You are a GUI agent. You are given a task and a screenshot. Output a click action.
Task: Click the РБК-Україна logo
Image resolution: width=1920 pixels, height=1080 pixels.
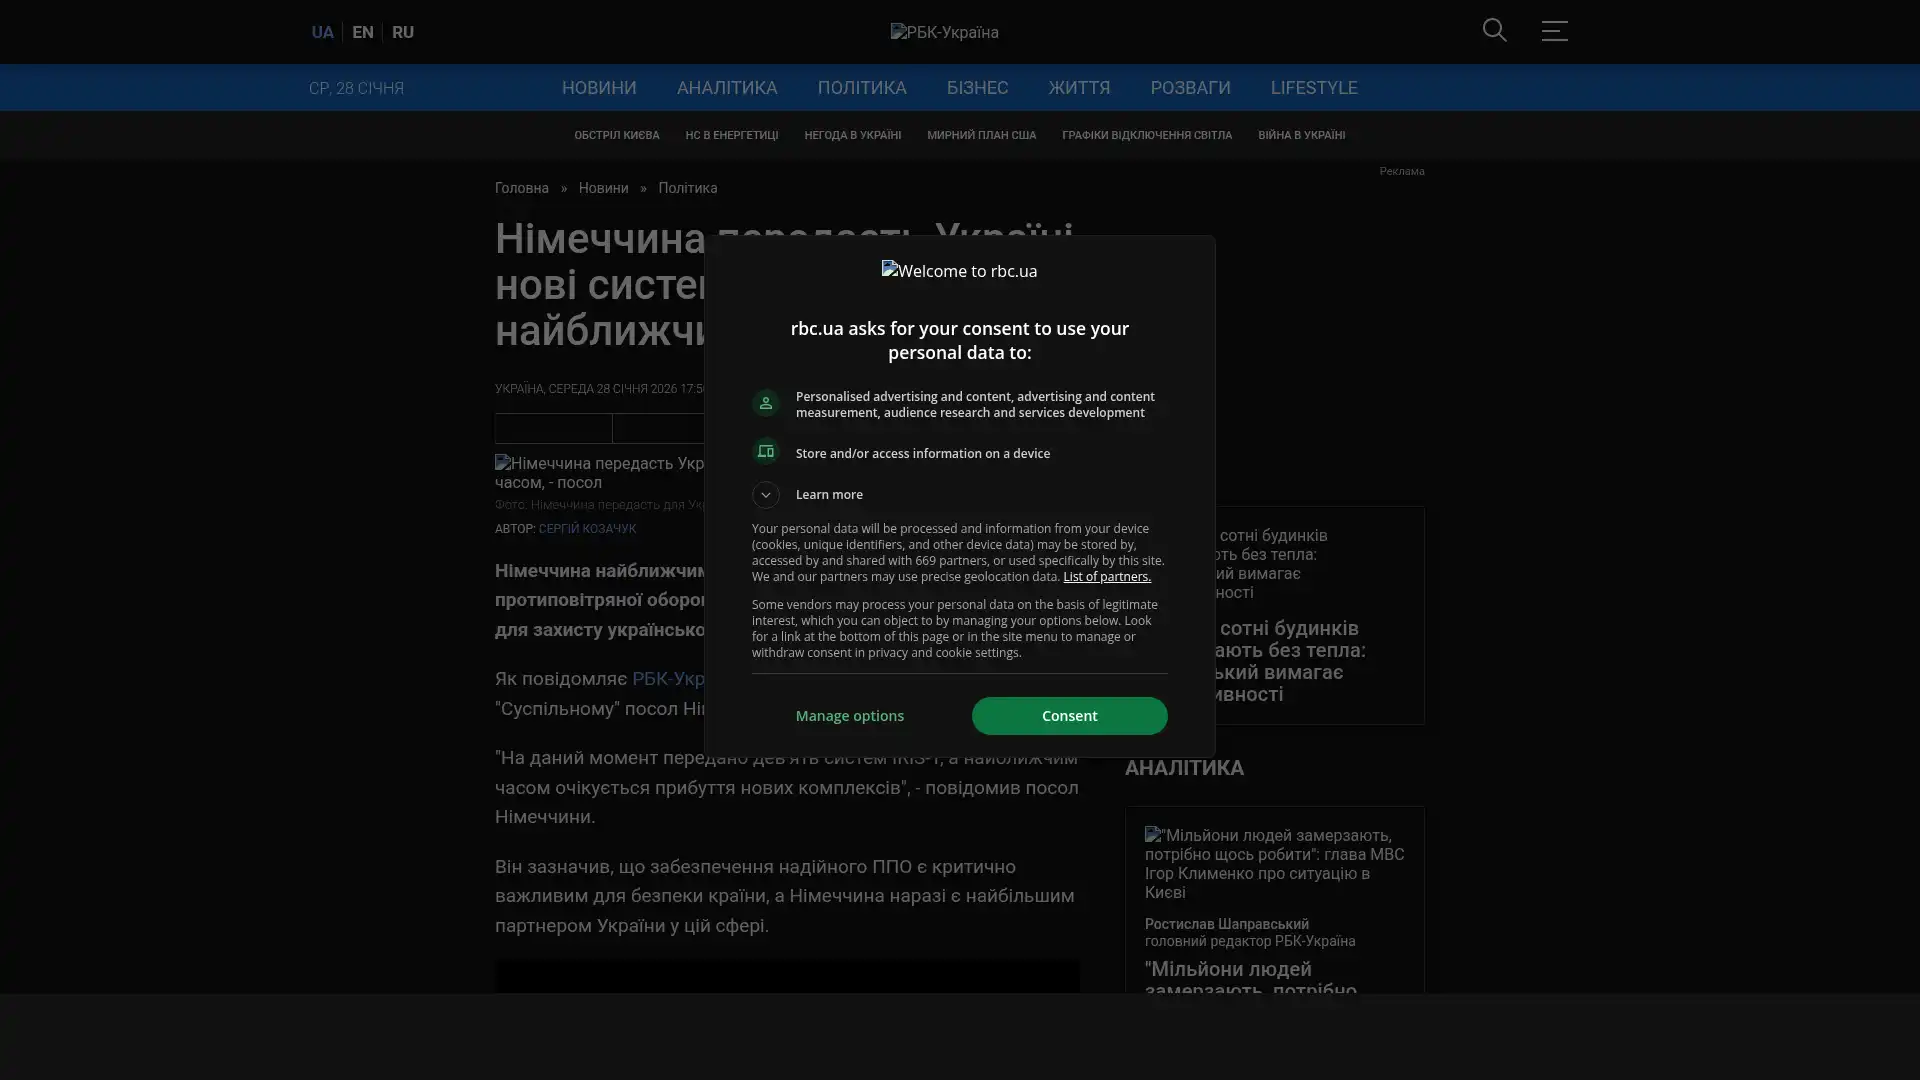coord(944,32)
